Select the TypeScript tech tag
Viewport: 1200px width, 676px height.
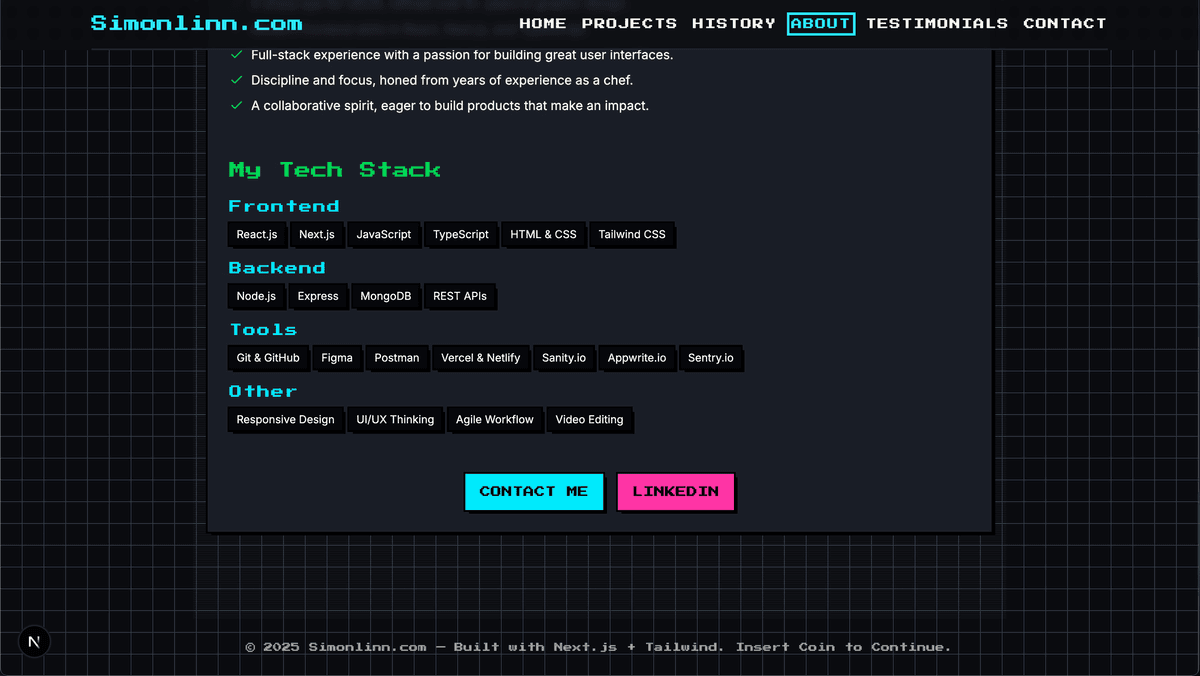461,234
